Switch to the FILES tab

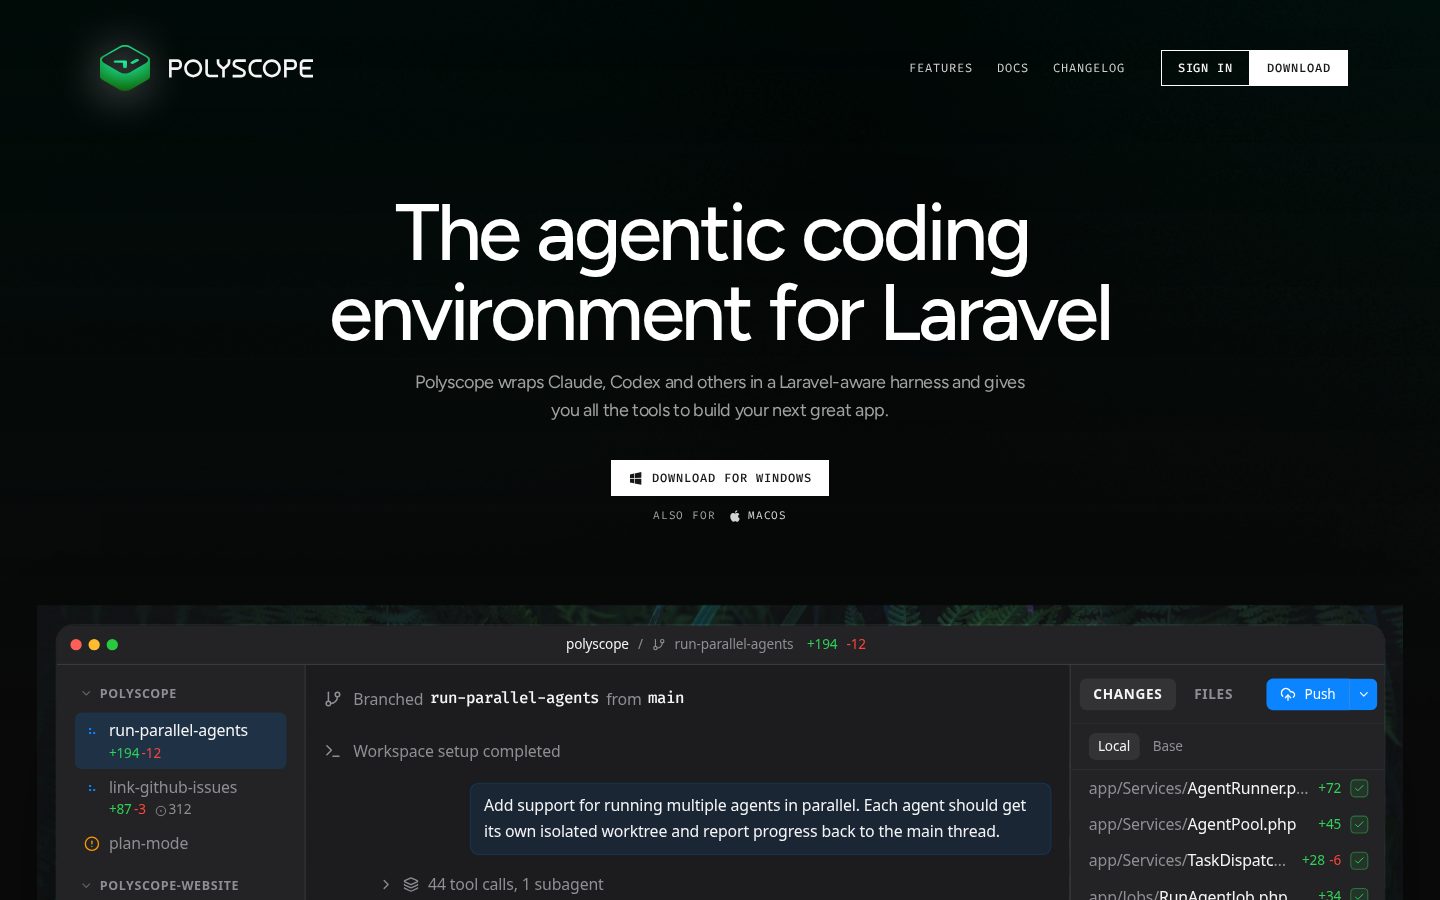[1213, 694]
